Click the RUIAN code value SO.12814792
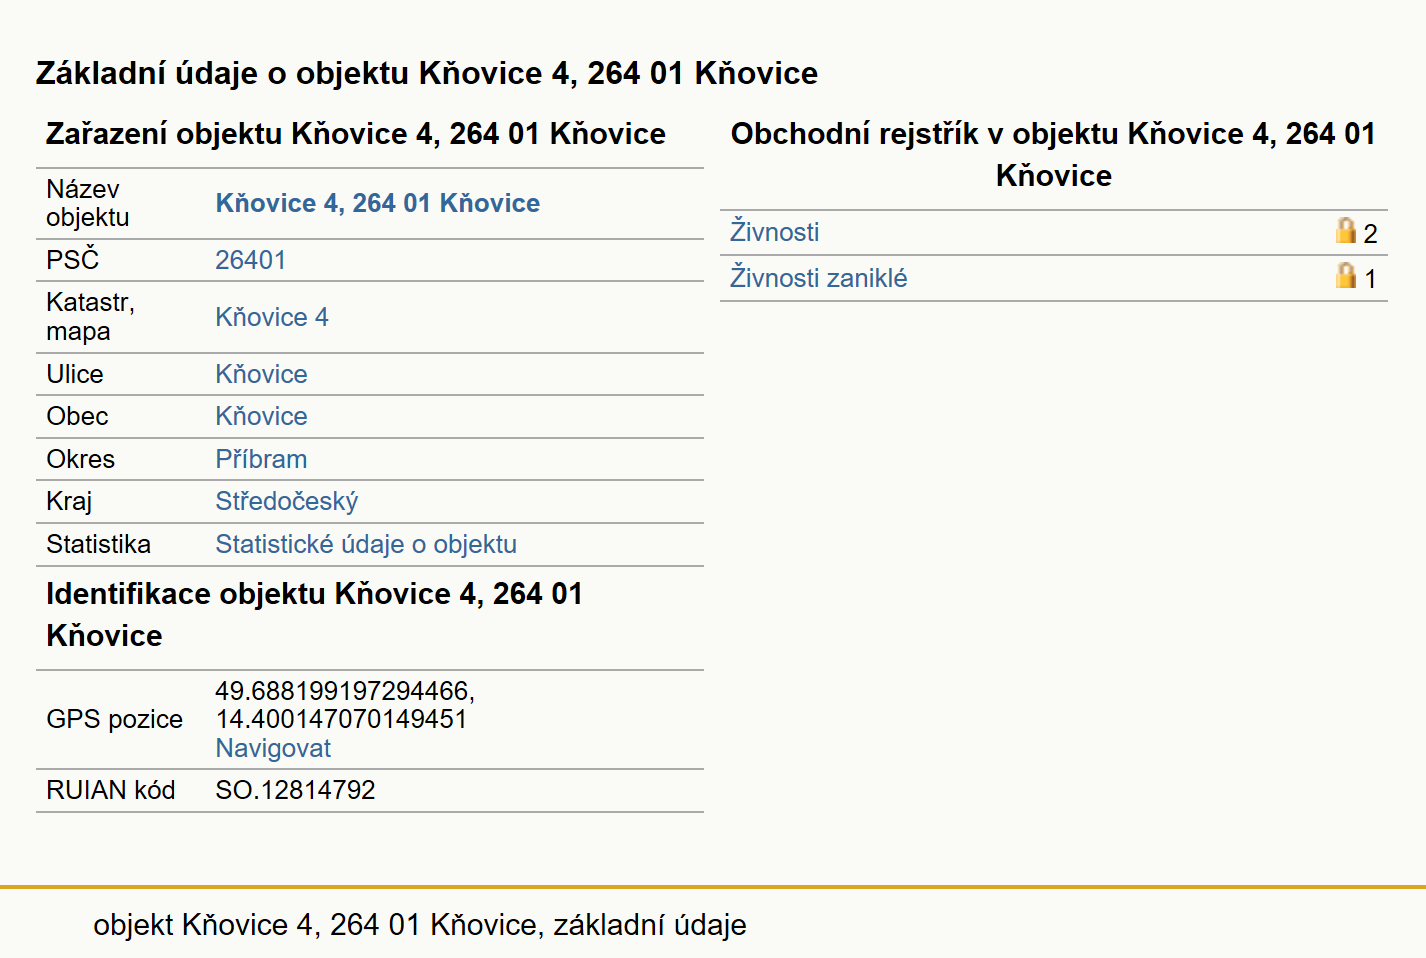This screenshot has height=958, width=1426. coord(295,790)
